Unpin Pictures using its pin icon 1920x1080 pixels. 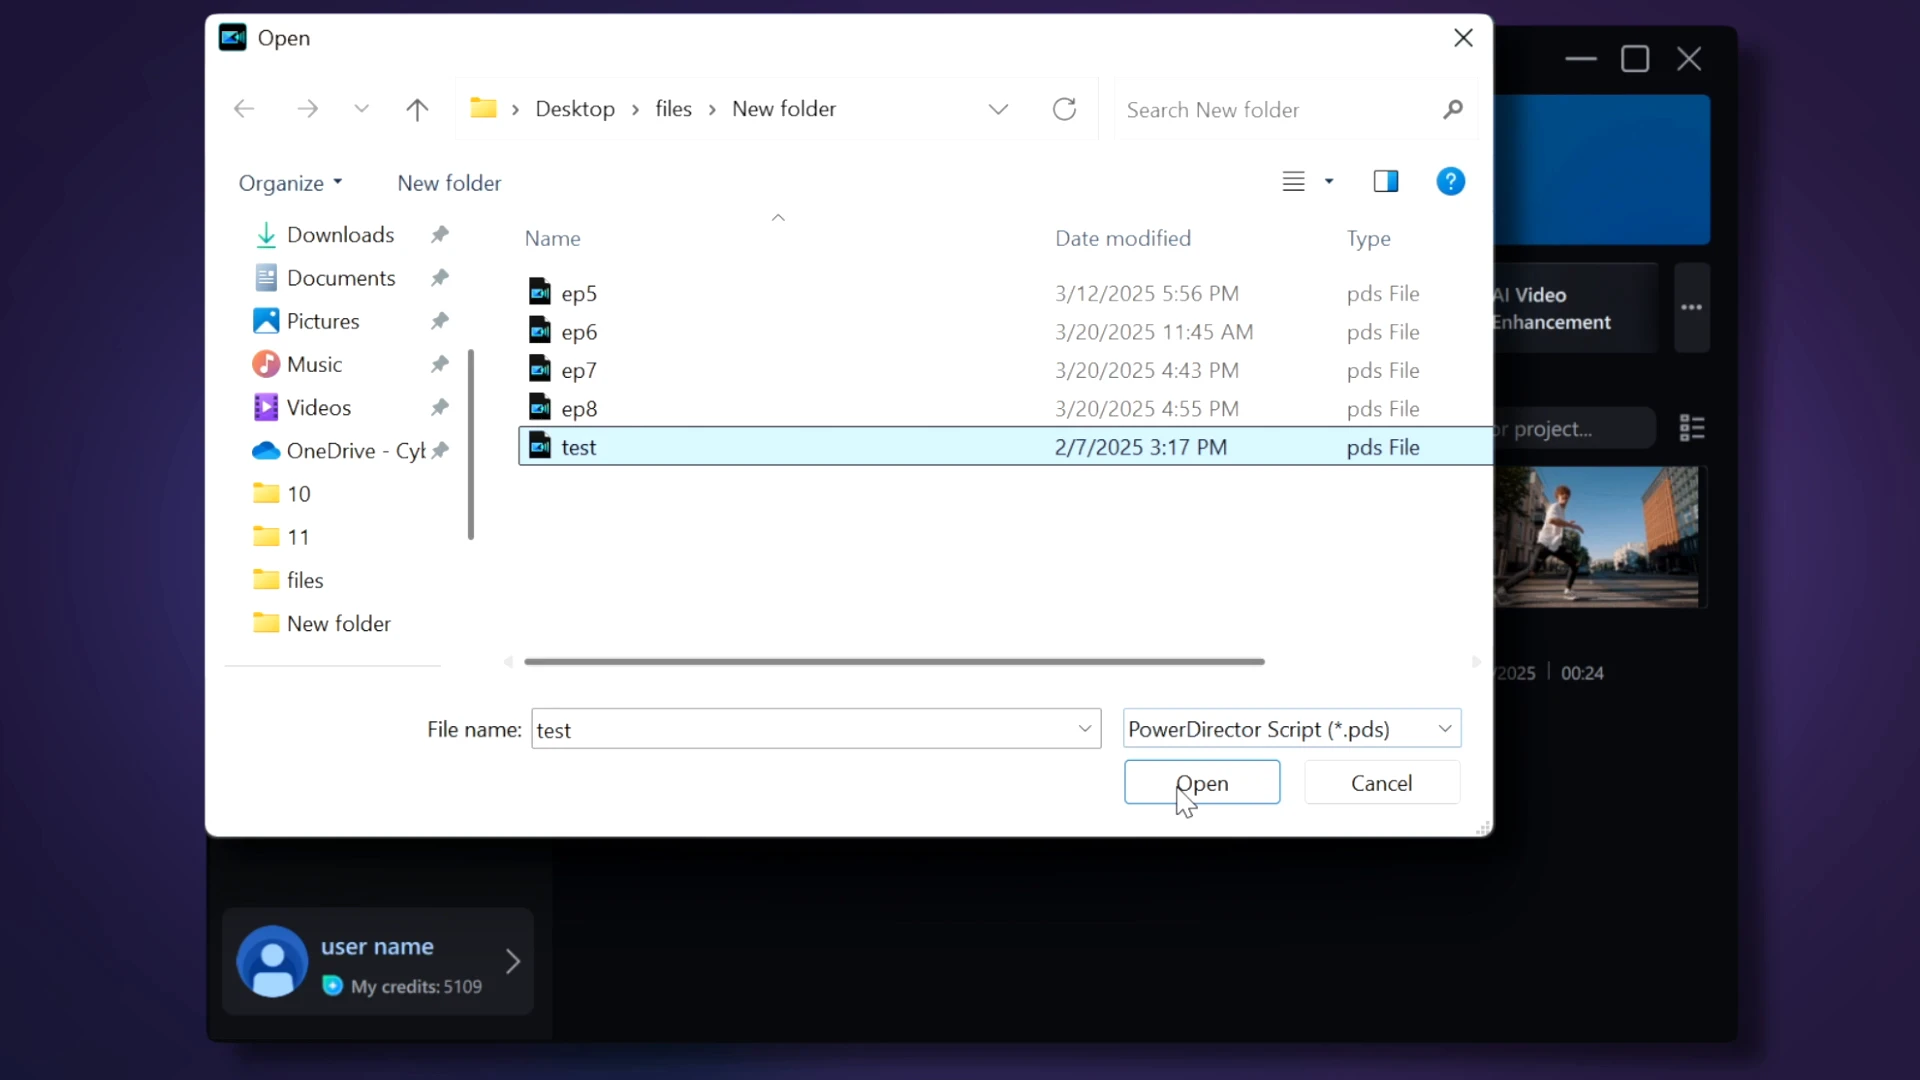pyautogui.click(x=440, y=320)
